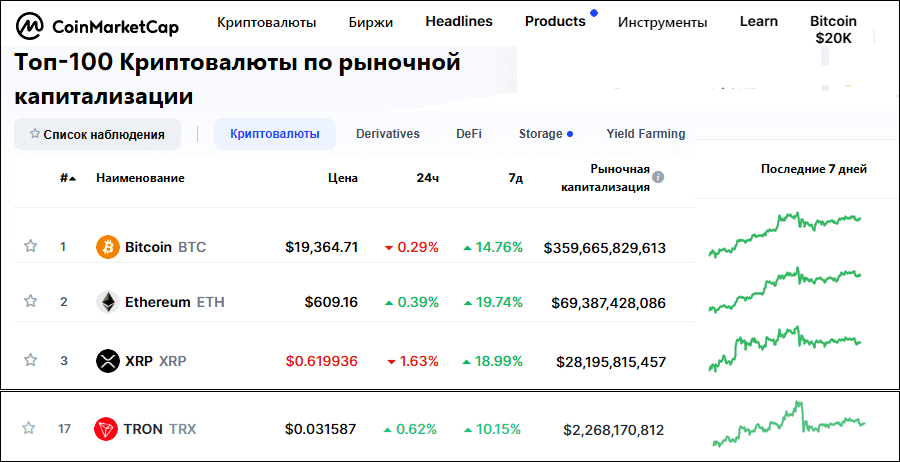Toggle the watchlist star for TRON
The height and width of the screenshot is (462, 900).
coord(30,429)
